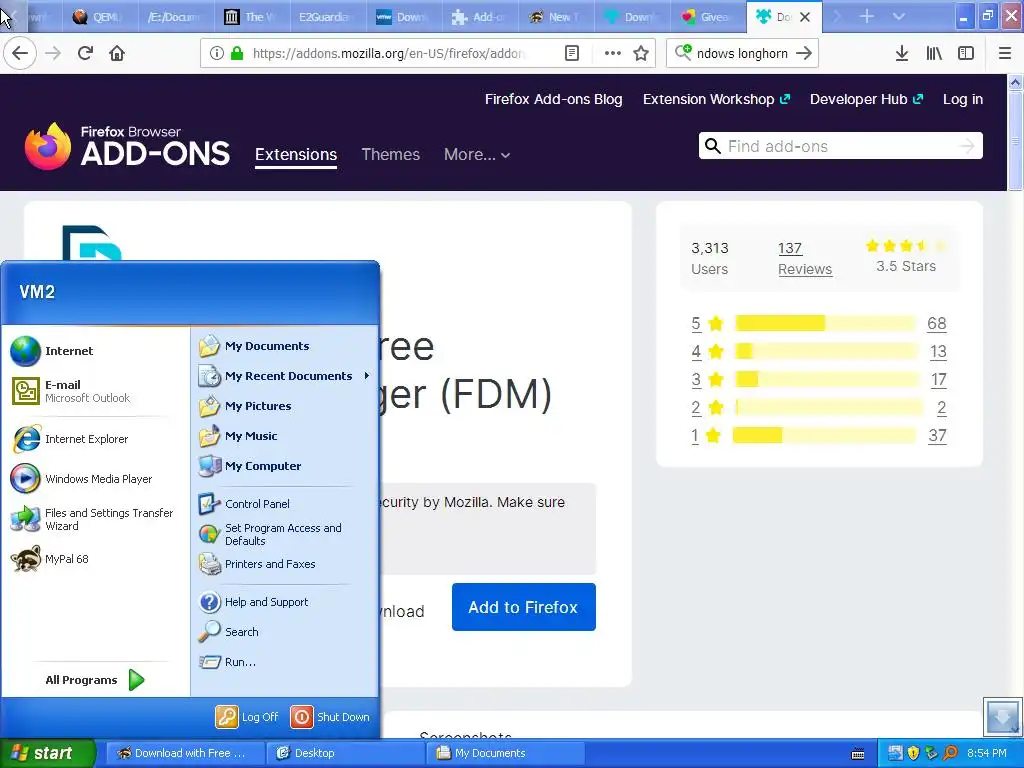The height and width of the screenshot is (768, 1024).
Task: Open Extension Workshop link
Action: (716, 99)
